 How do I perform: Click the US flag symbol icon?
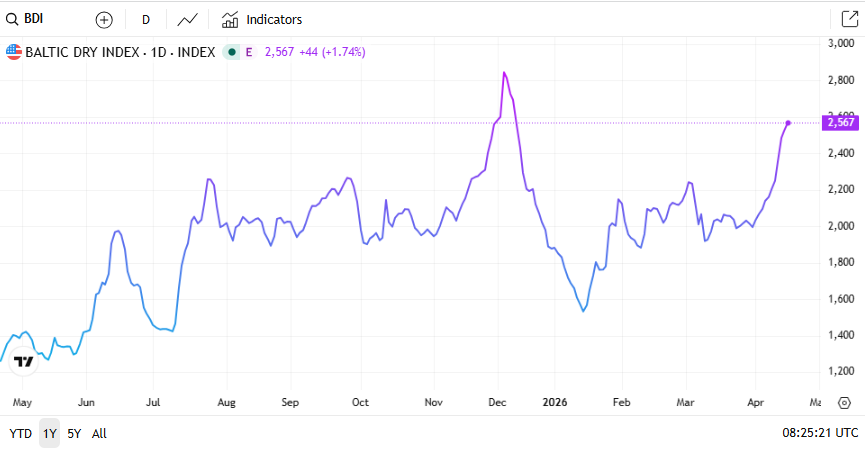point(14,52)
